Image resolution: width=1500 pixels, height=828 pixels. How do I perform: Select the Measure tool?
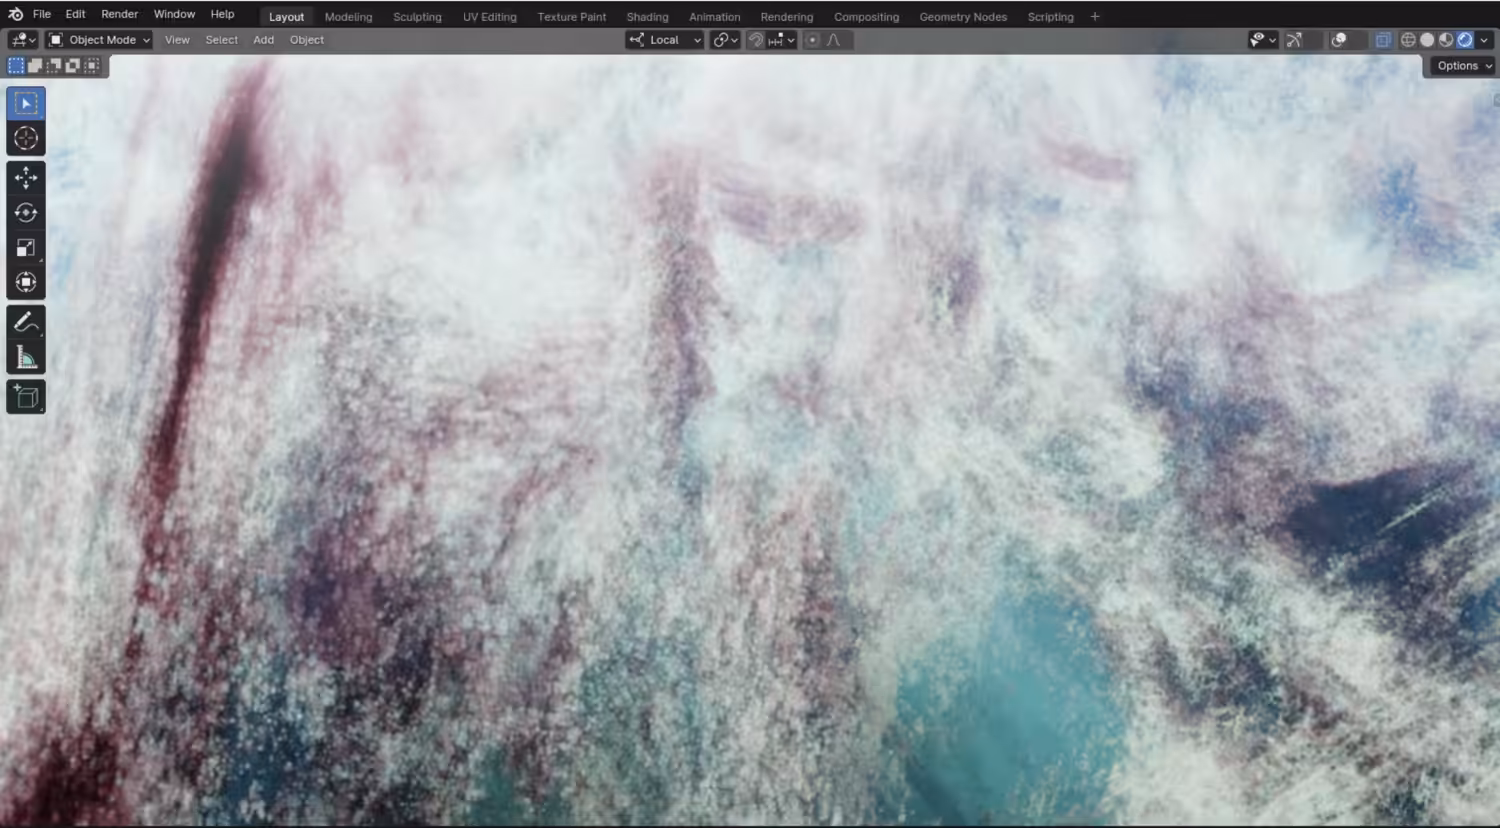point(26,357)
